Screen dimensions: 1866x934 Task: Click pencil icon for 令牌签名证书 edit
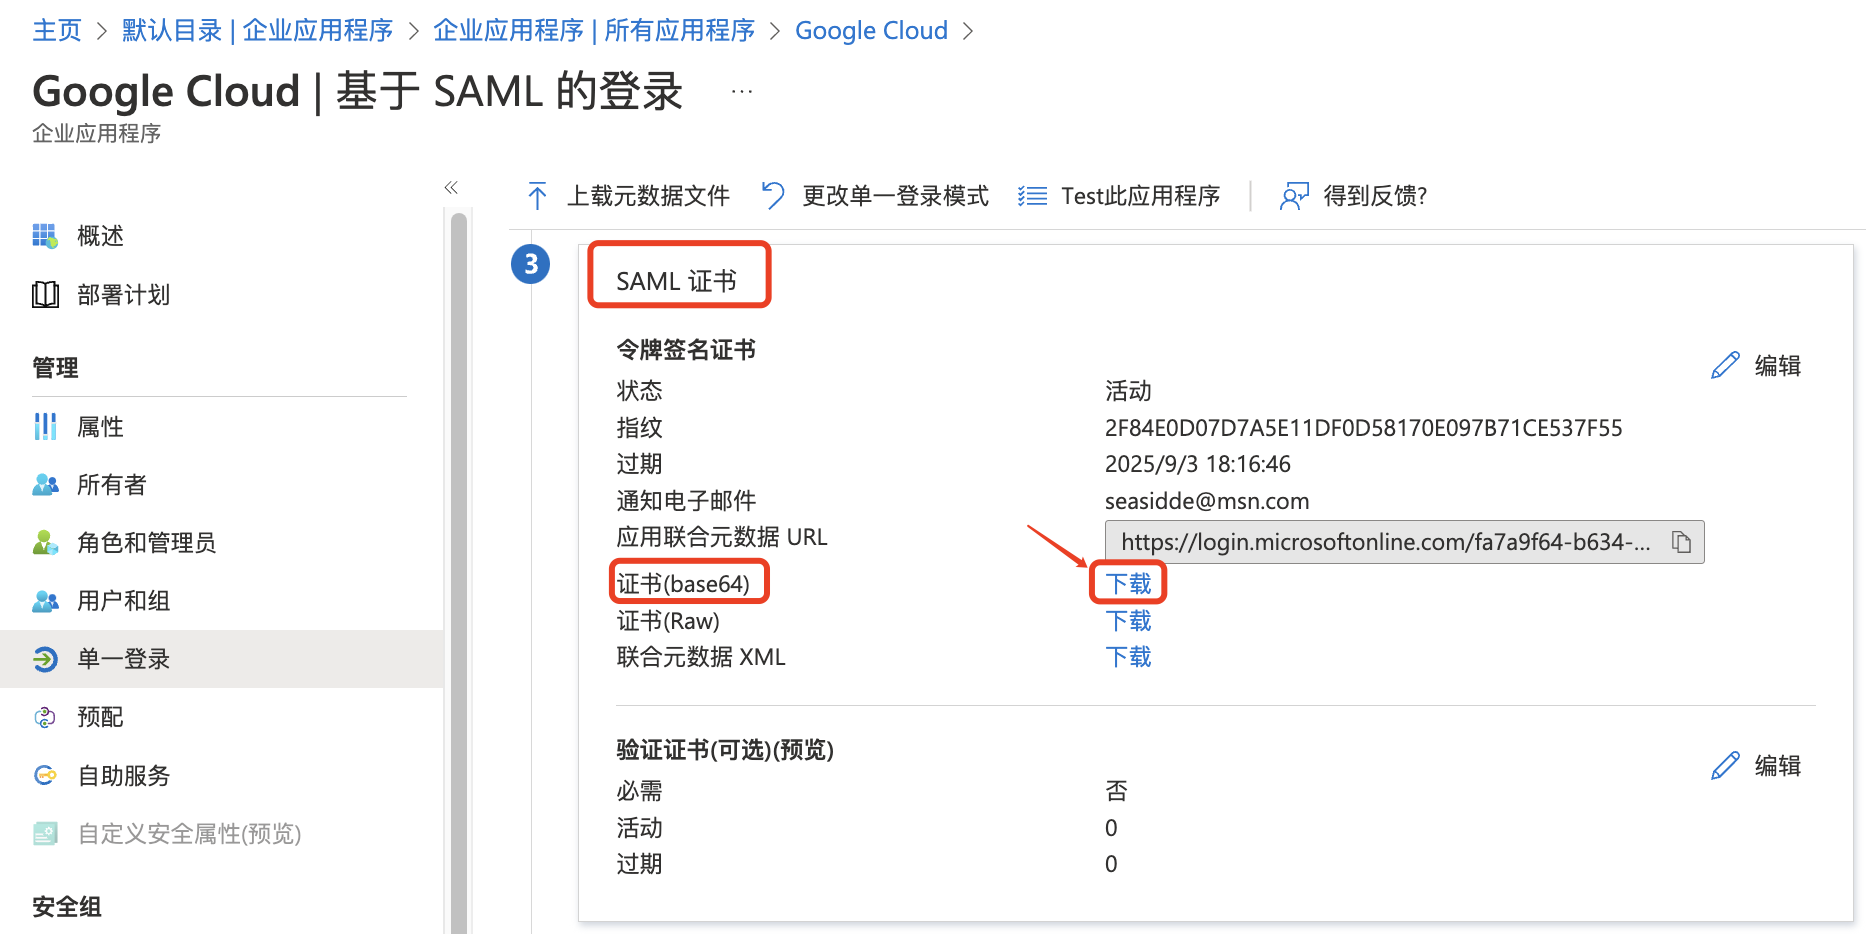click(x=1725, y=365)
